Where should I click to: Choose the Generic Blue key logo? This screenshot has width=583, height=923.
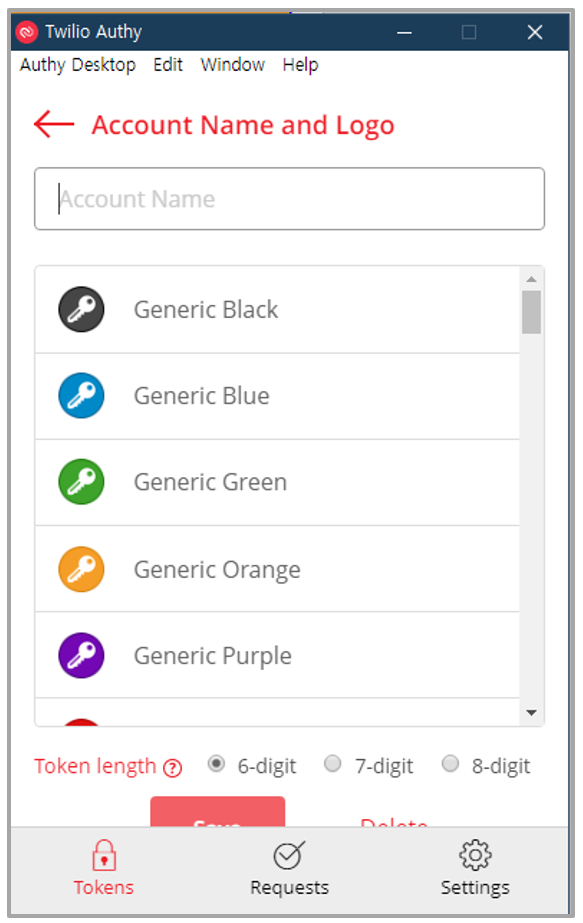81,396
